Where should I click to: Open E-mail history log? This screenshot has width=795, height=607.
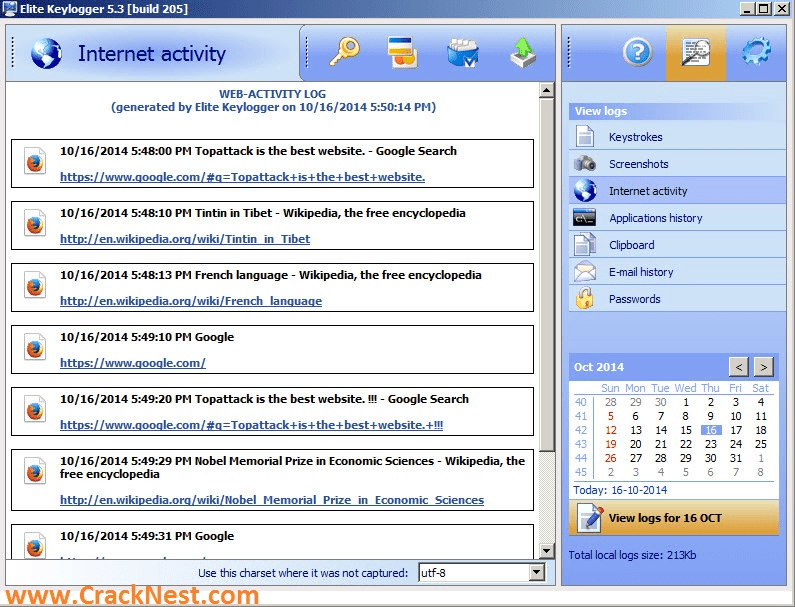click(677, 271)
